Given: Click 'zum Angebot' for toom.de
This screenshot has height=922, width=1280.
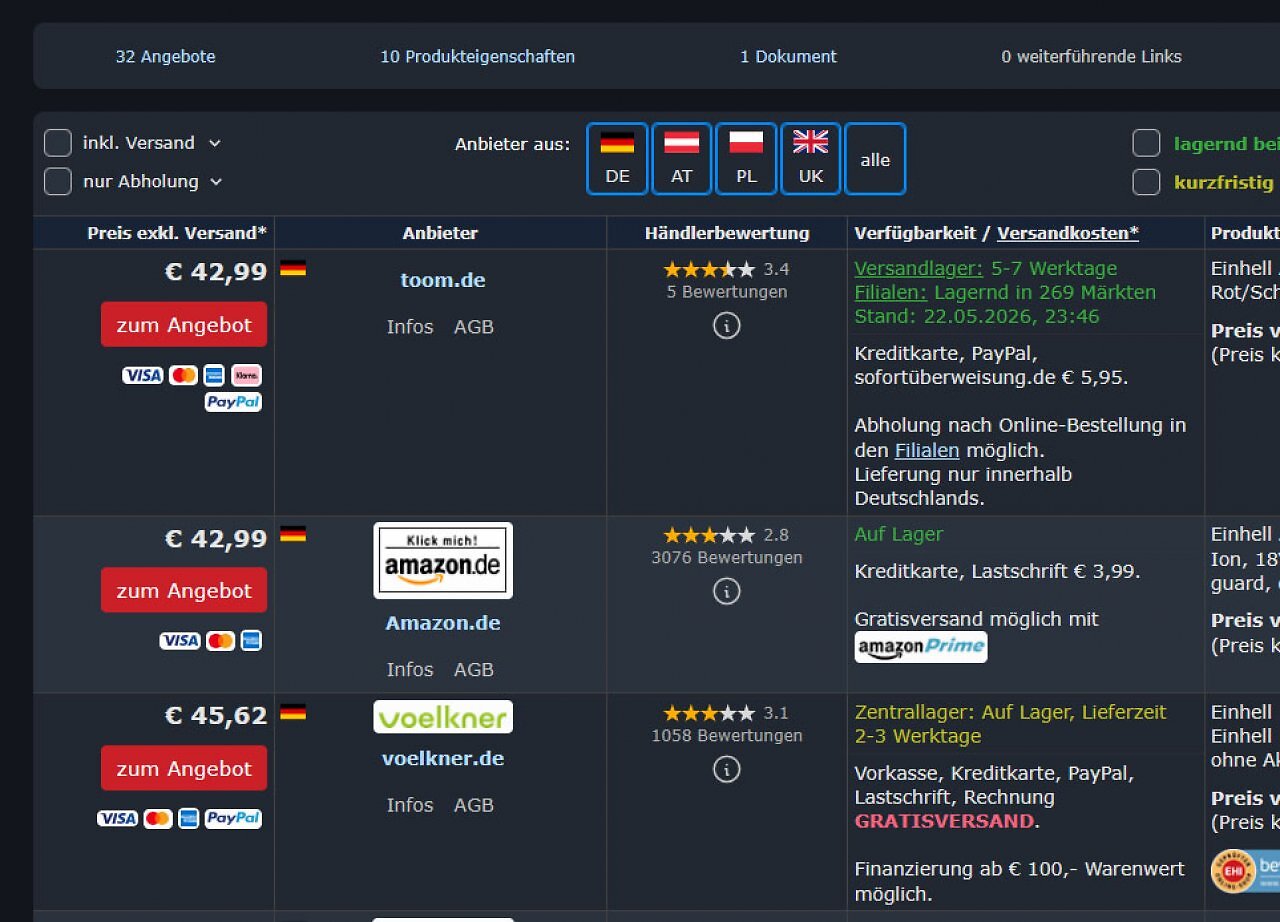Looking at the screenshot, I should coord(184,325).
